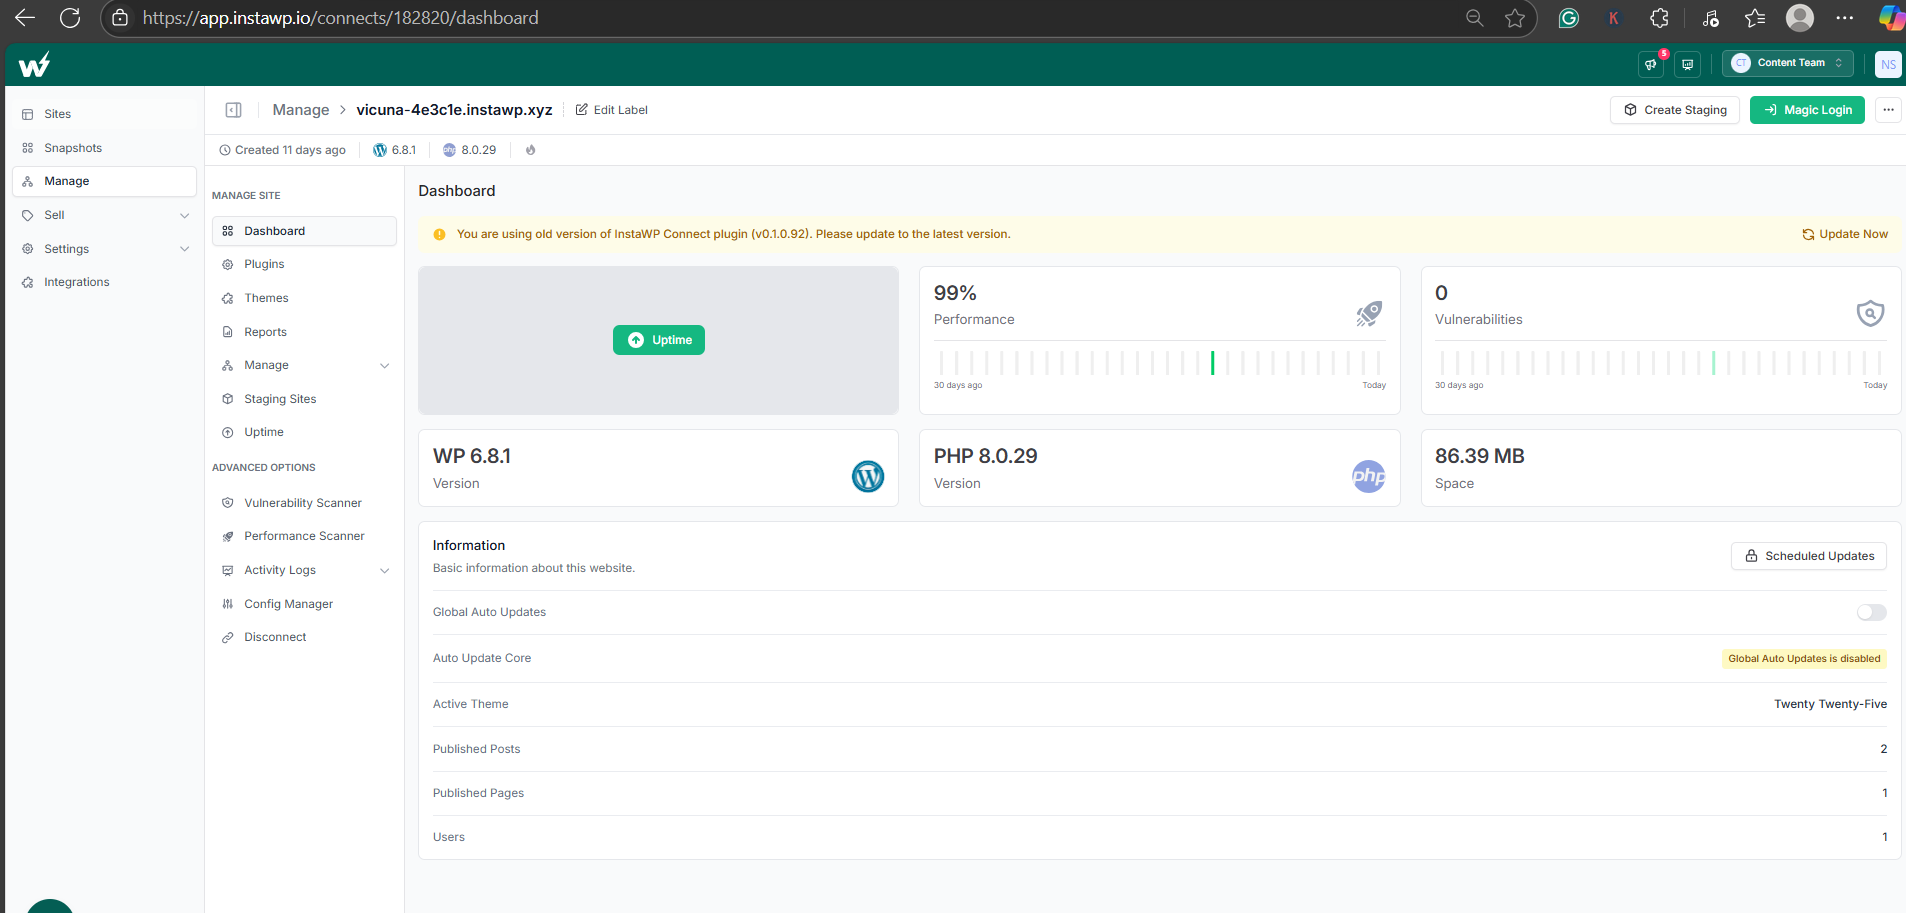Open Snapshots in left sidebar
The image size is (1906, 913).
(x=105, y=148)
